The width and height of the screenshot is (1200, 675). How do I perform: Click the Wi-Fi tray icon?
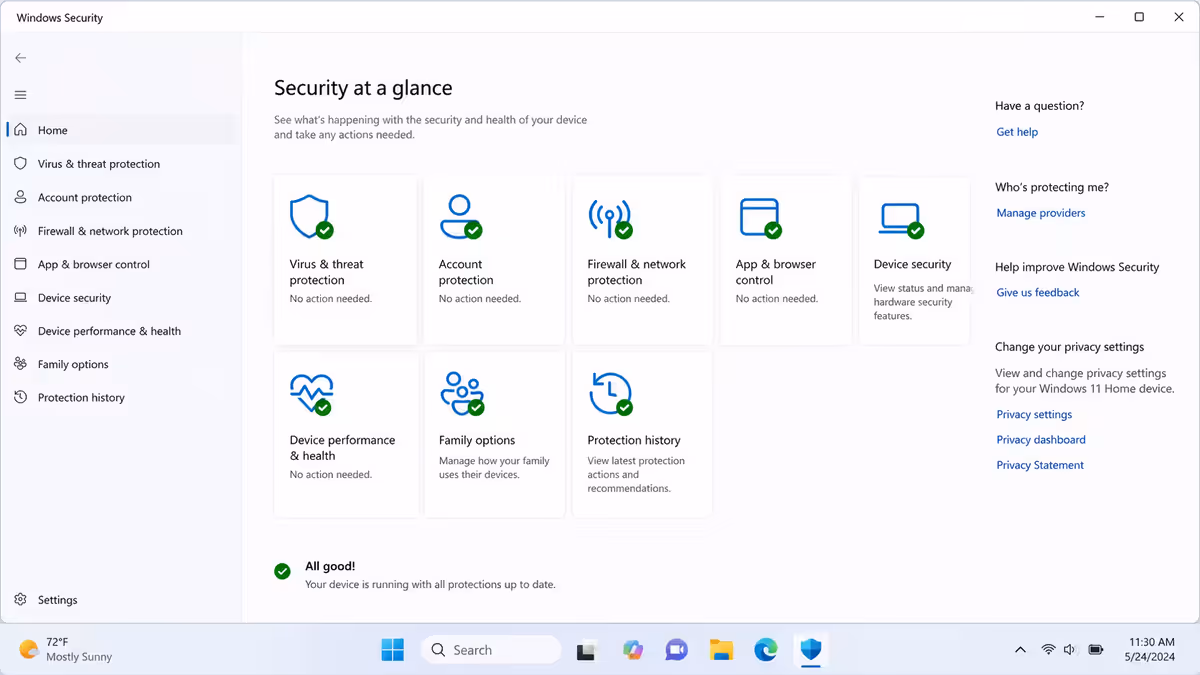(x=1048, y=650)
